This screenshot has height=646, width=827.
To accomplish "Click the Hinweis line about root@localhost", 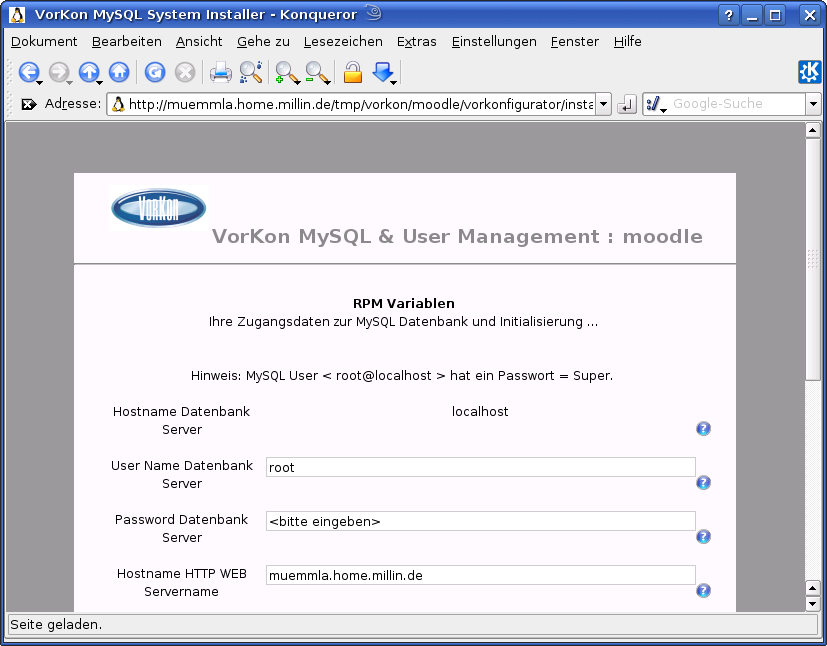I will click(x=402, y=375).
